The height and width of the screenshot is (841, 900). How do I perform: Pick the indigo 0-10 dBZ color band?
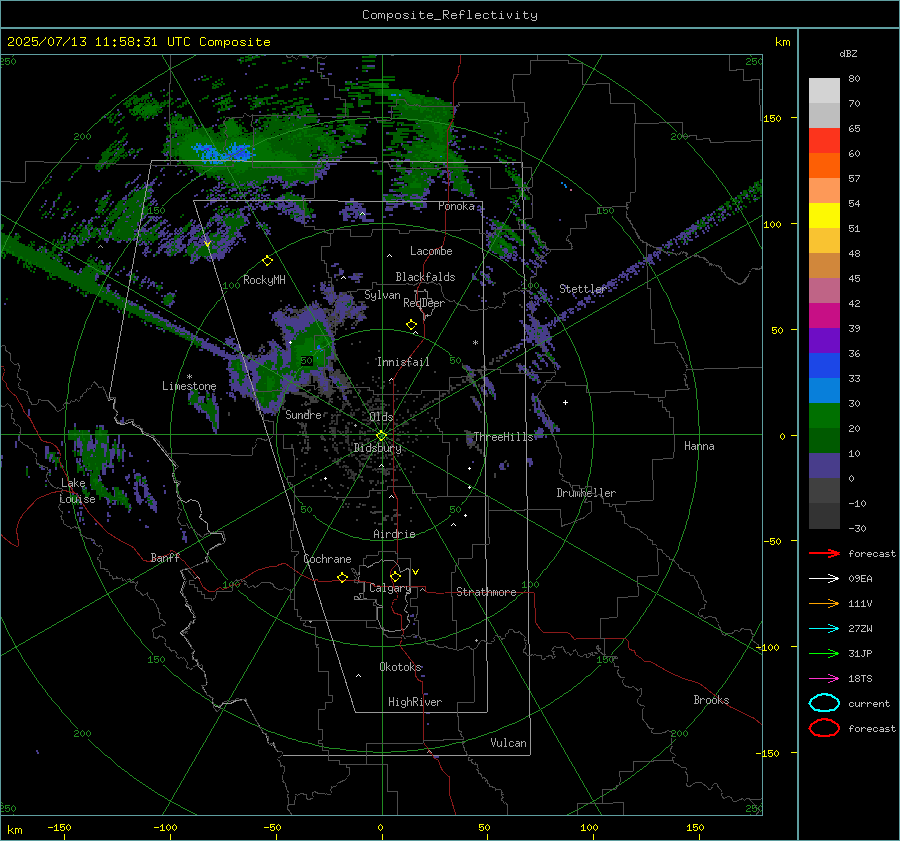click(824, 466)
